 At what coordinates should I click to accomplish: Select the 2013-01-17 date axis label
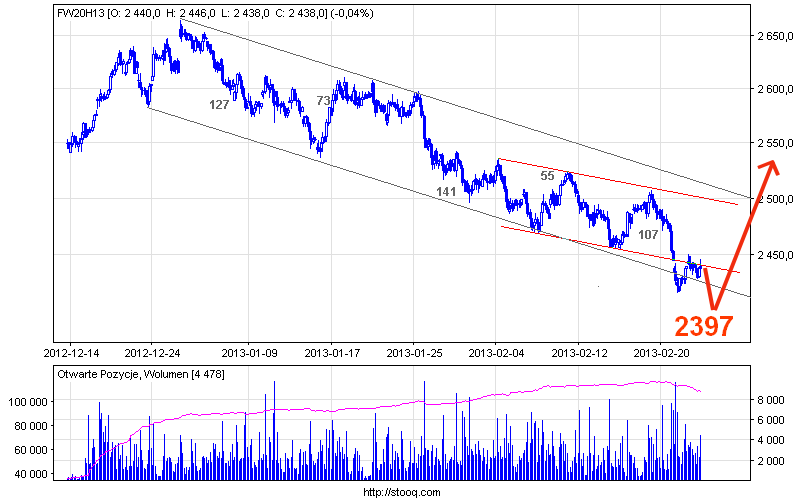332,353
